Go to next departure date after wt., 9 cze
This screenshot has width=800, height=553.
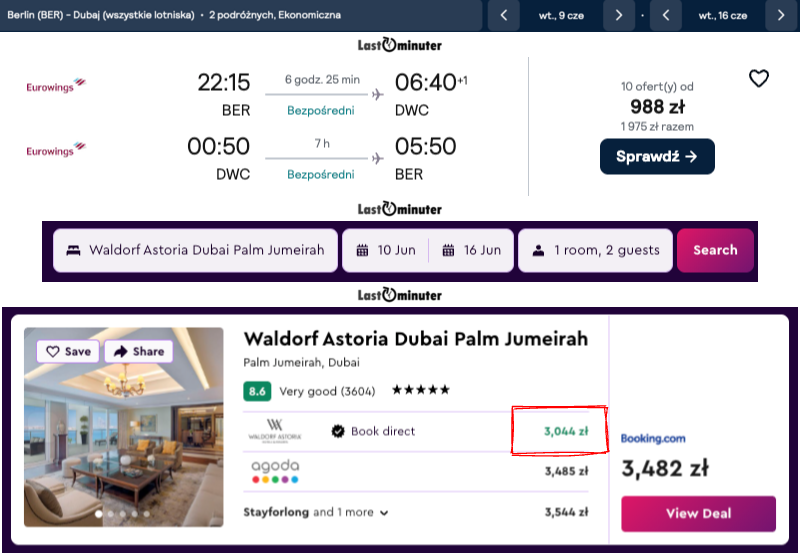point(619,15)
